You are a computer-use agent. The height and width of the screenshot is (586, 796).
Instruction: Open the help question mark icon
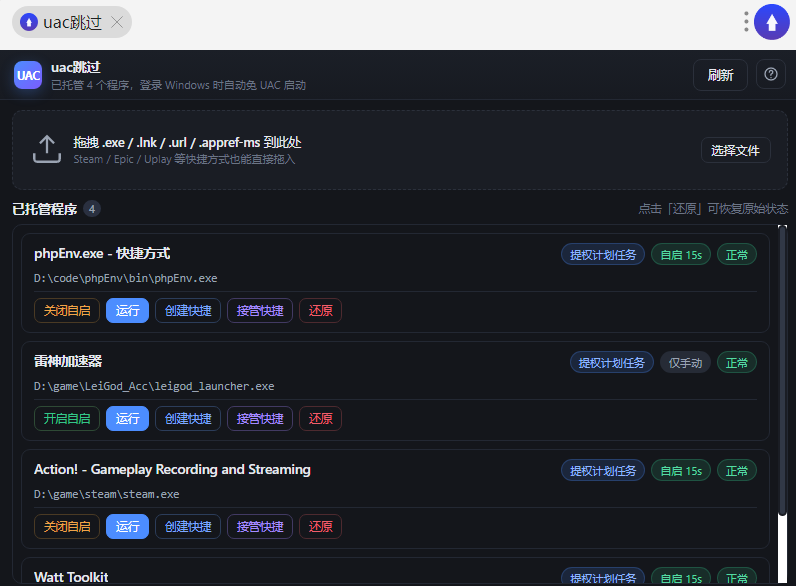[x=771, y=75]
